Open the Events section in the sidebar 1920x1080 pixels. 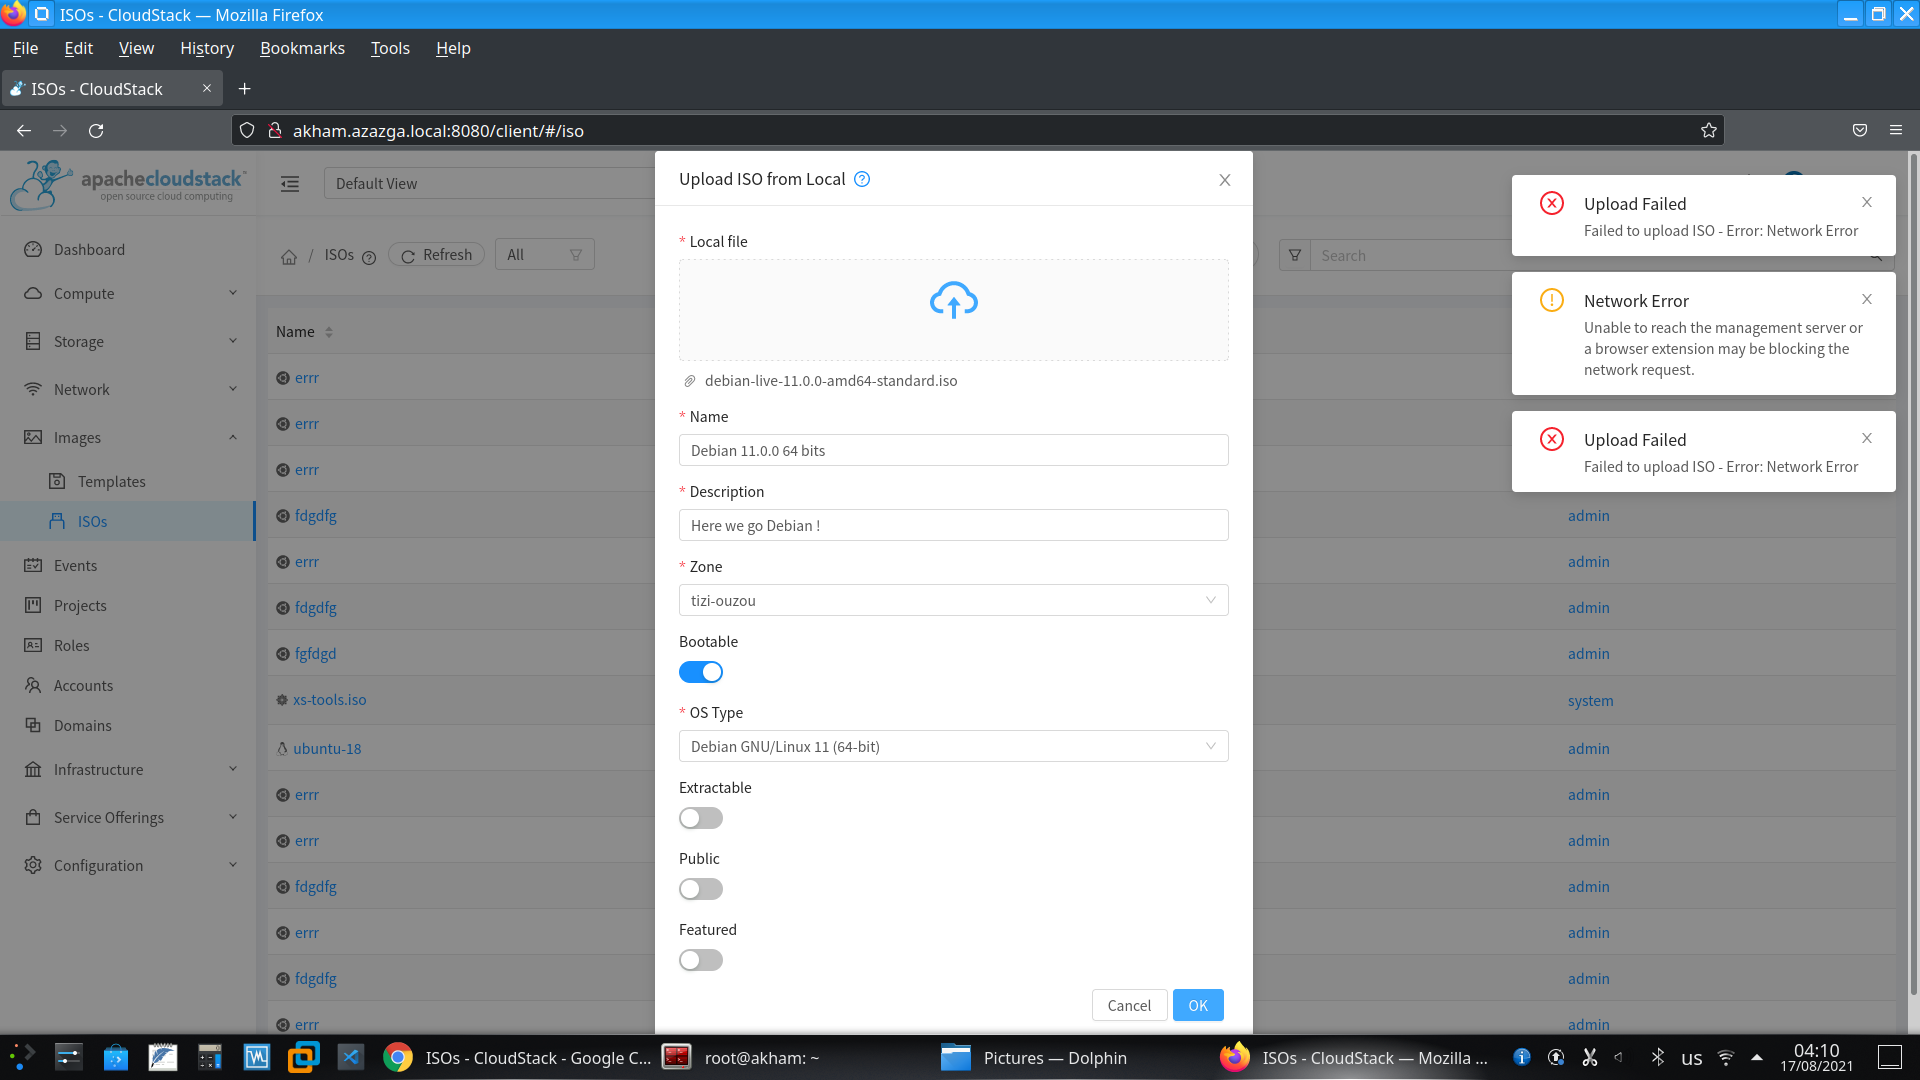tap(76, 565)
